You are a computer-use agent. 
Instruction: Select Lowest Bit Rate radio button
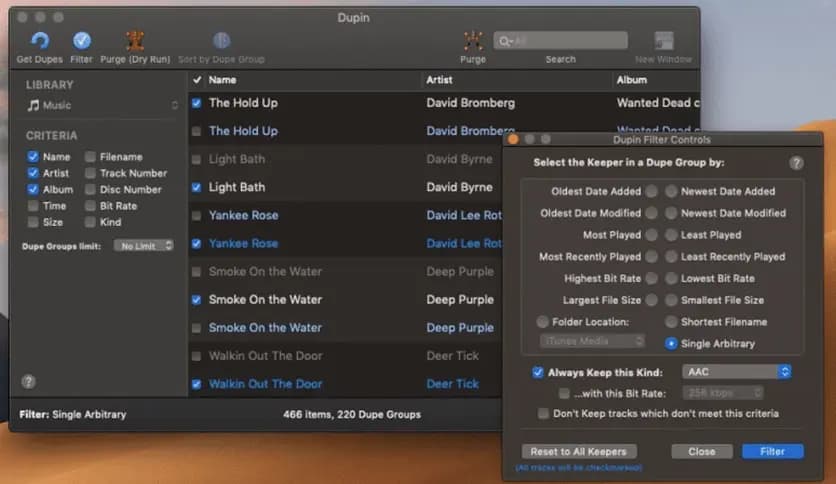point(671,278)
